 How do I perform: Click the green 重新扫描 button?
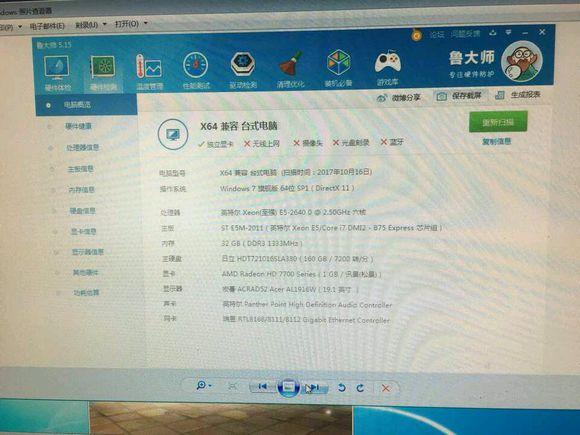pyautogui.click(x=498, y=122)
